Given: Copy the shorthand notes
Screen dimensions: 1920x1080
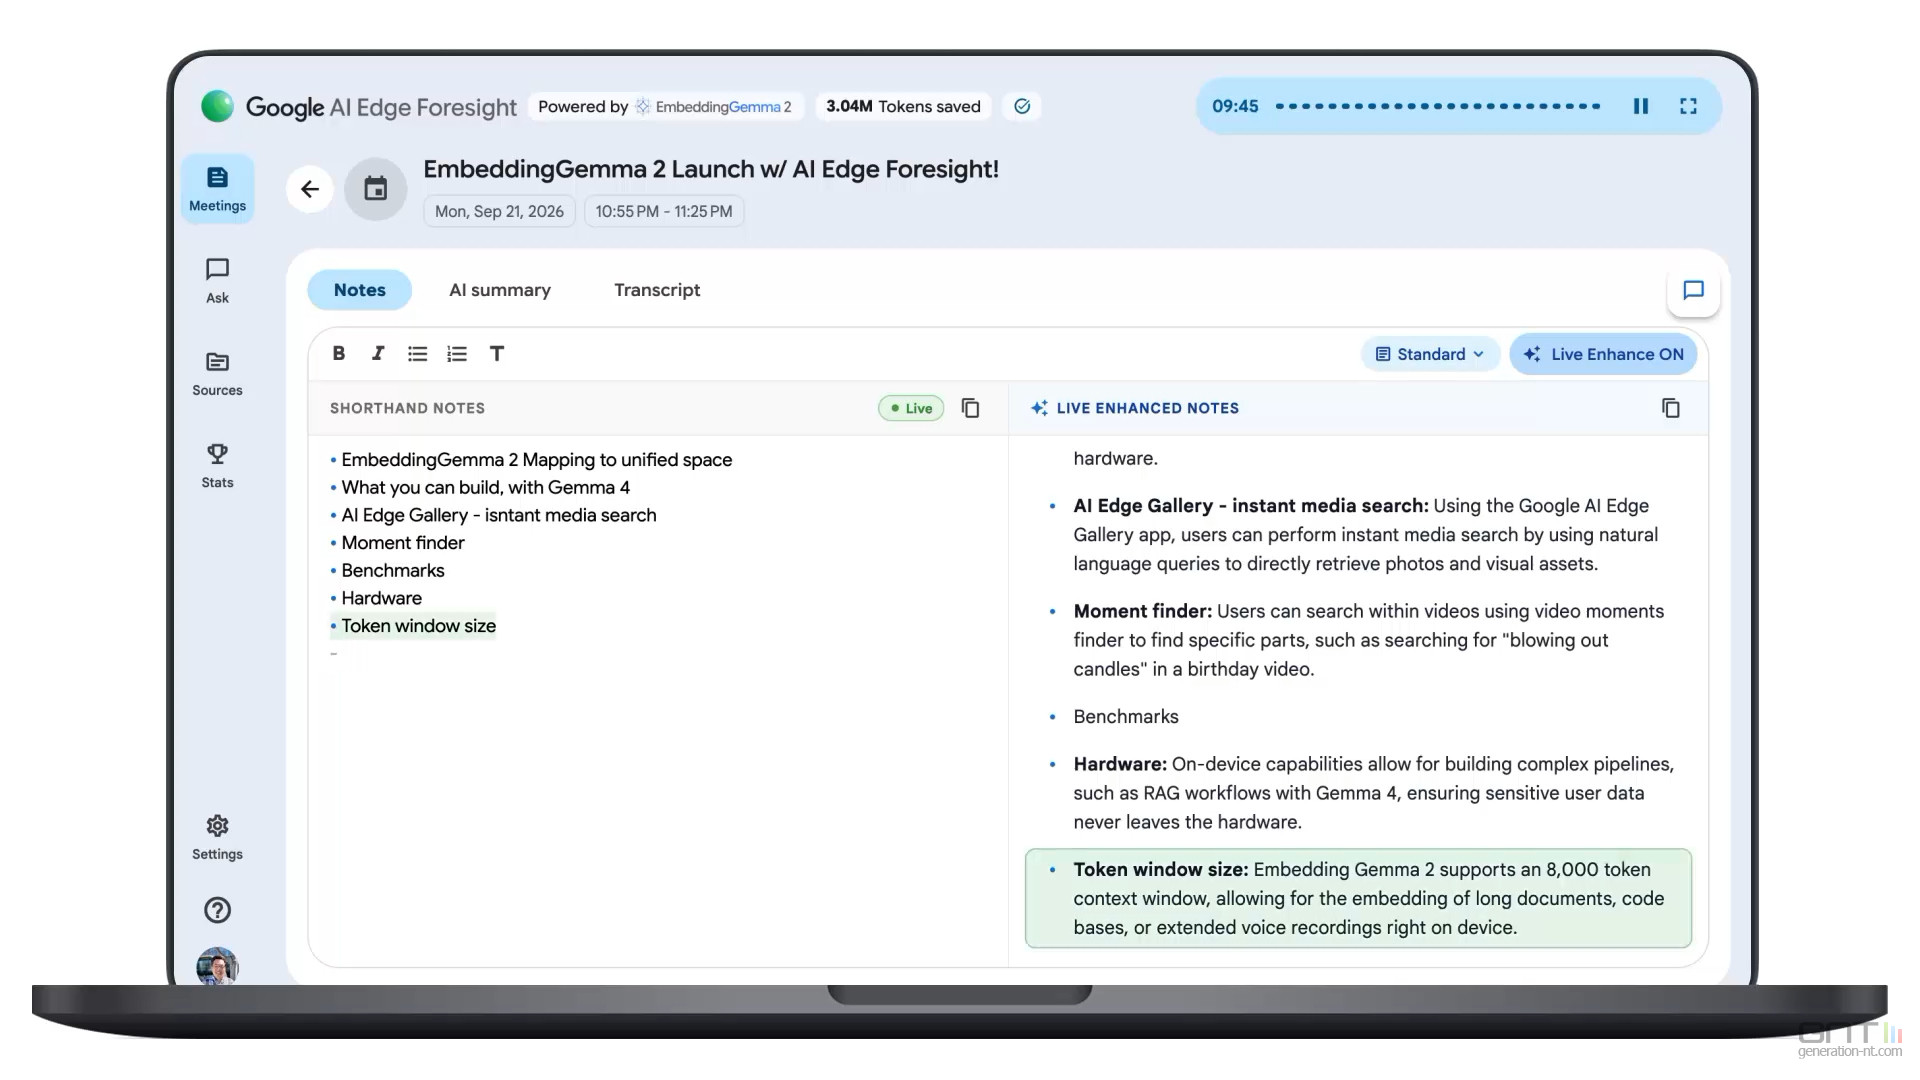Looking at the screenshot, I should [x=970, y=408].
